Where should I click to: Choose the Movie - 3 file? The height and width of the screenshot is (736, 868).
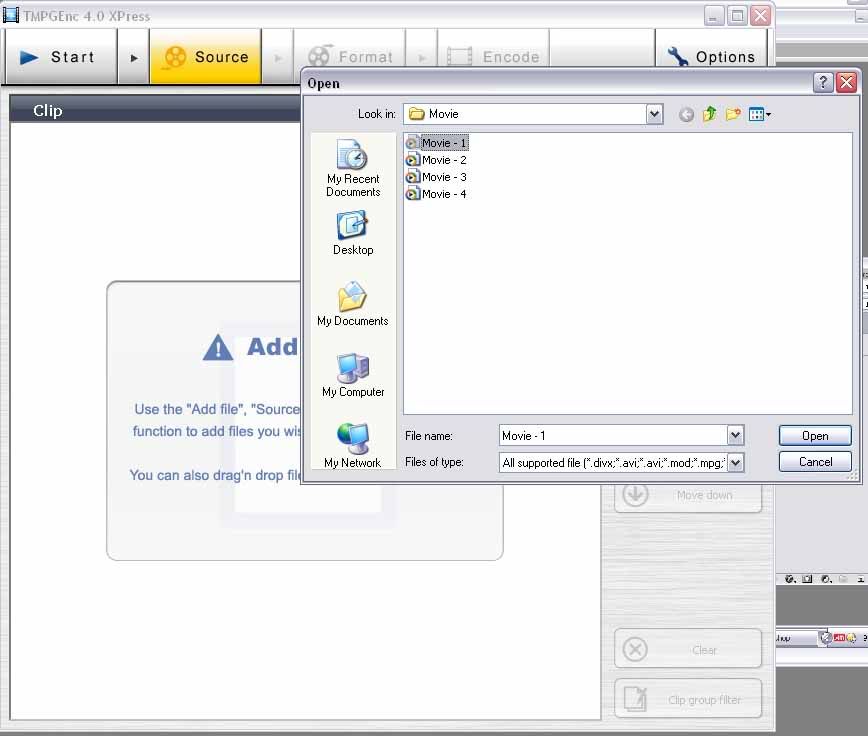click(437, 177)
